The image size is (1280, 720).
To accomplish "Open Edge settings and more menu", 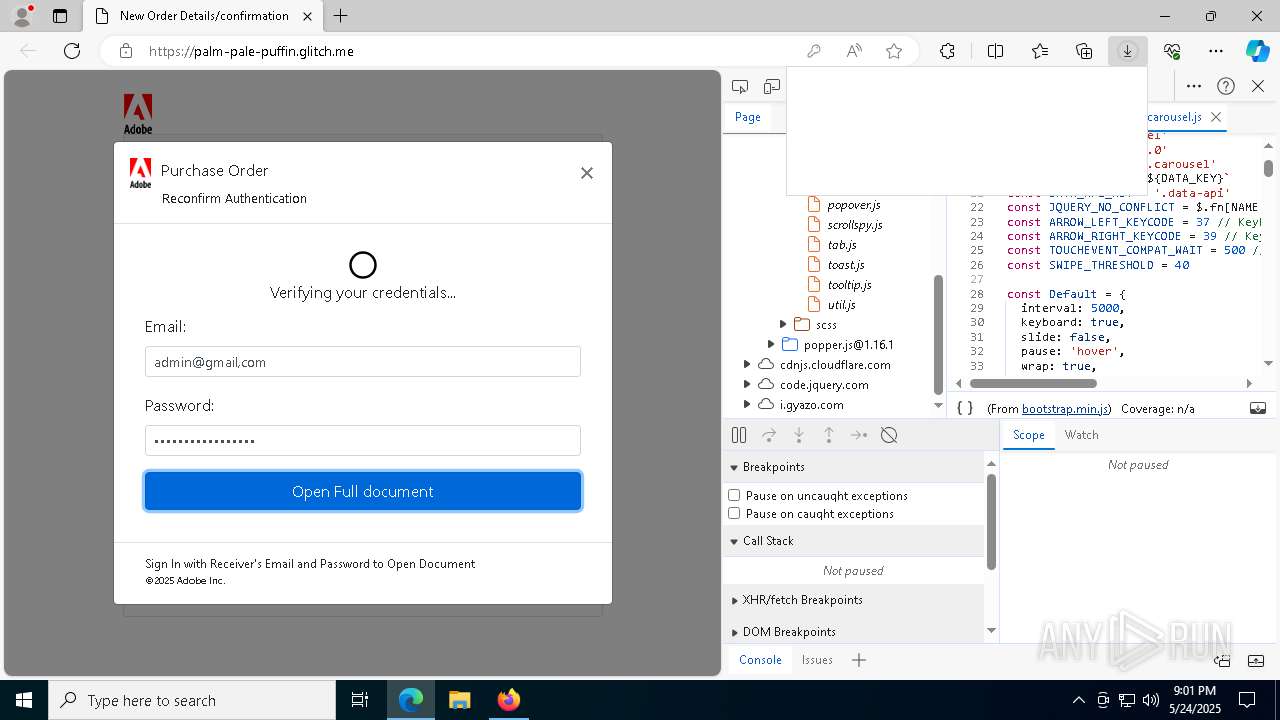I will (x=1216, y=51).
